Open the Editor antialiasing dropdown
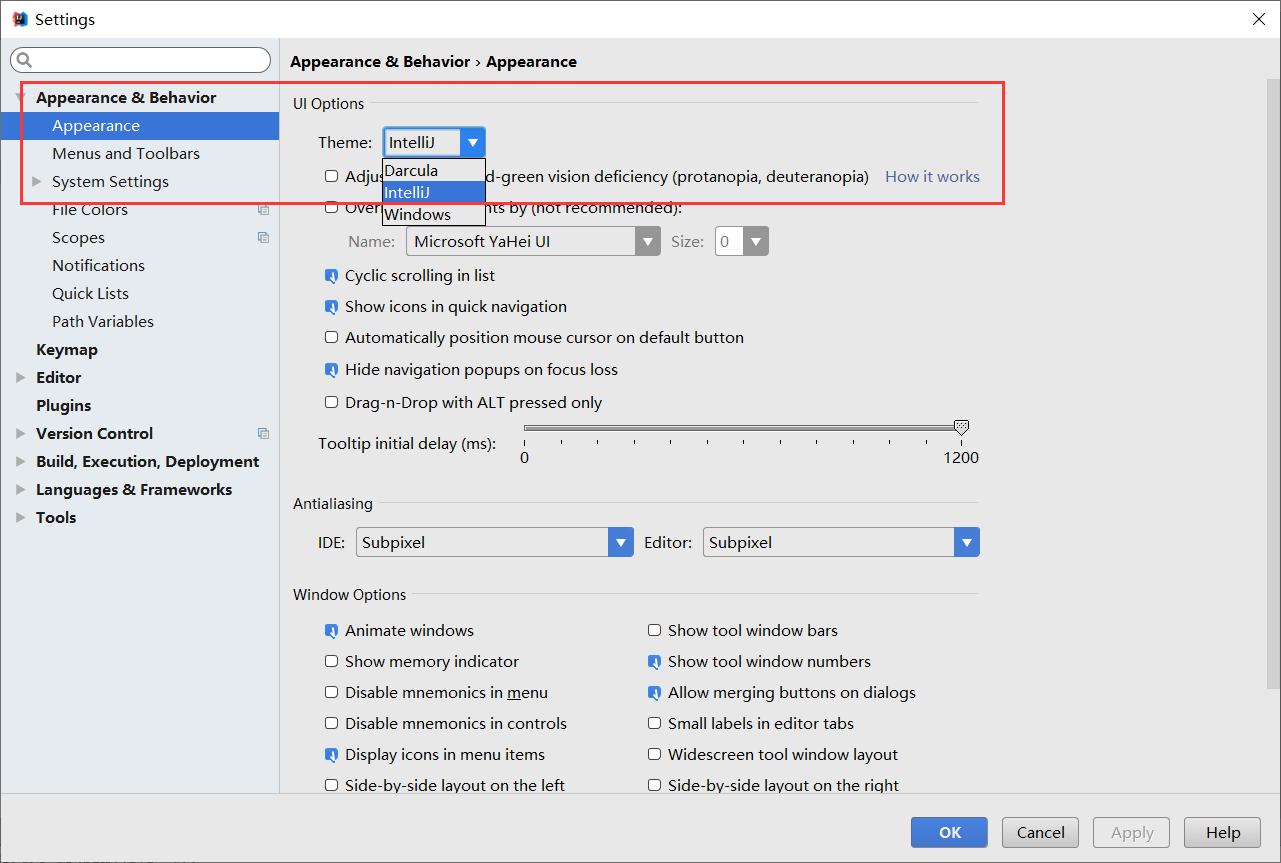This screenshot has width=1281, height=863. click(x=966, y=543)
